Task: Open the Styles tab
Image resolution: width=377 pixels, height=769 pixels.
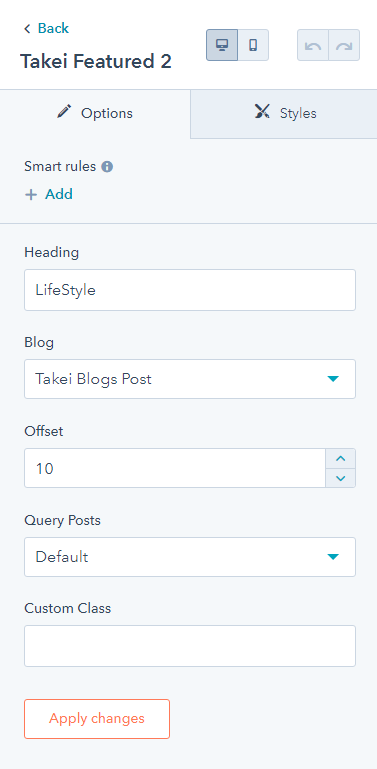Action: [x=284, y=114]
